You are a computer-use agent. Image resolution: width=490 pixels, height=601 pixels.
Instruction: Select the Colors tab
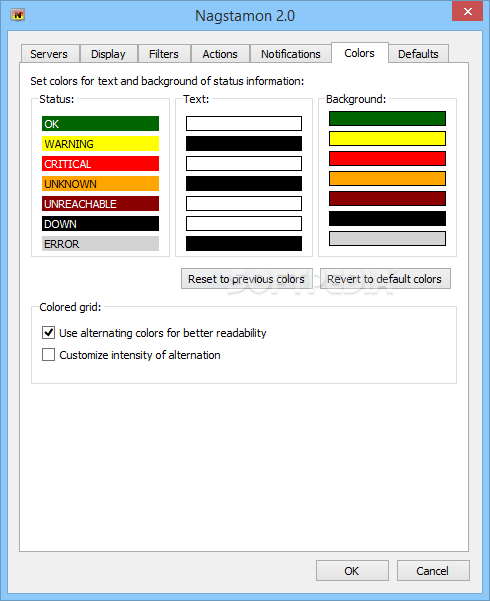point(360,53)
